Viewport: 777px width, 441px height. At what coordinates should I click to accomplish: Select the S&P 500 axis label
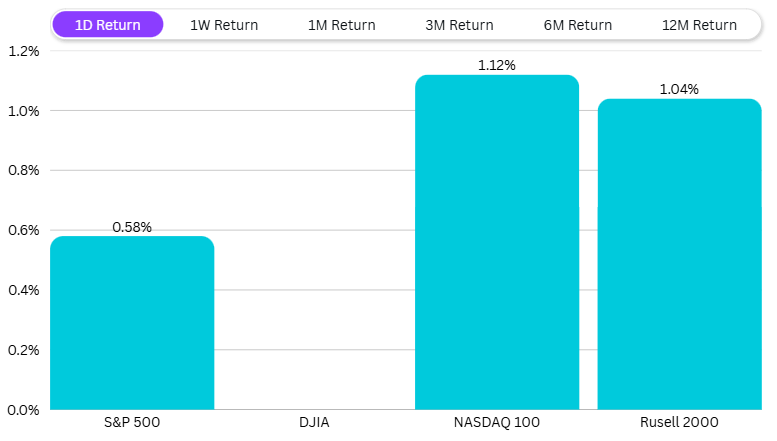[x=132, y=423]
